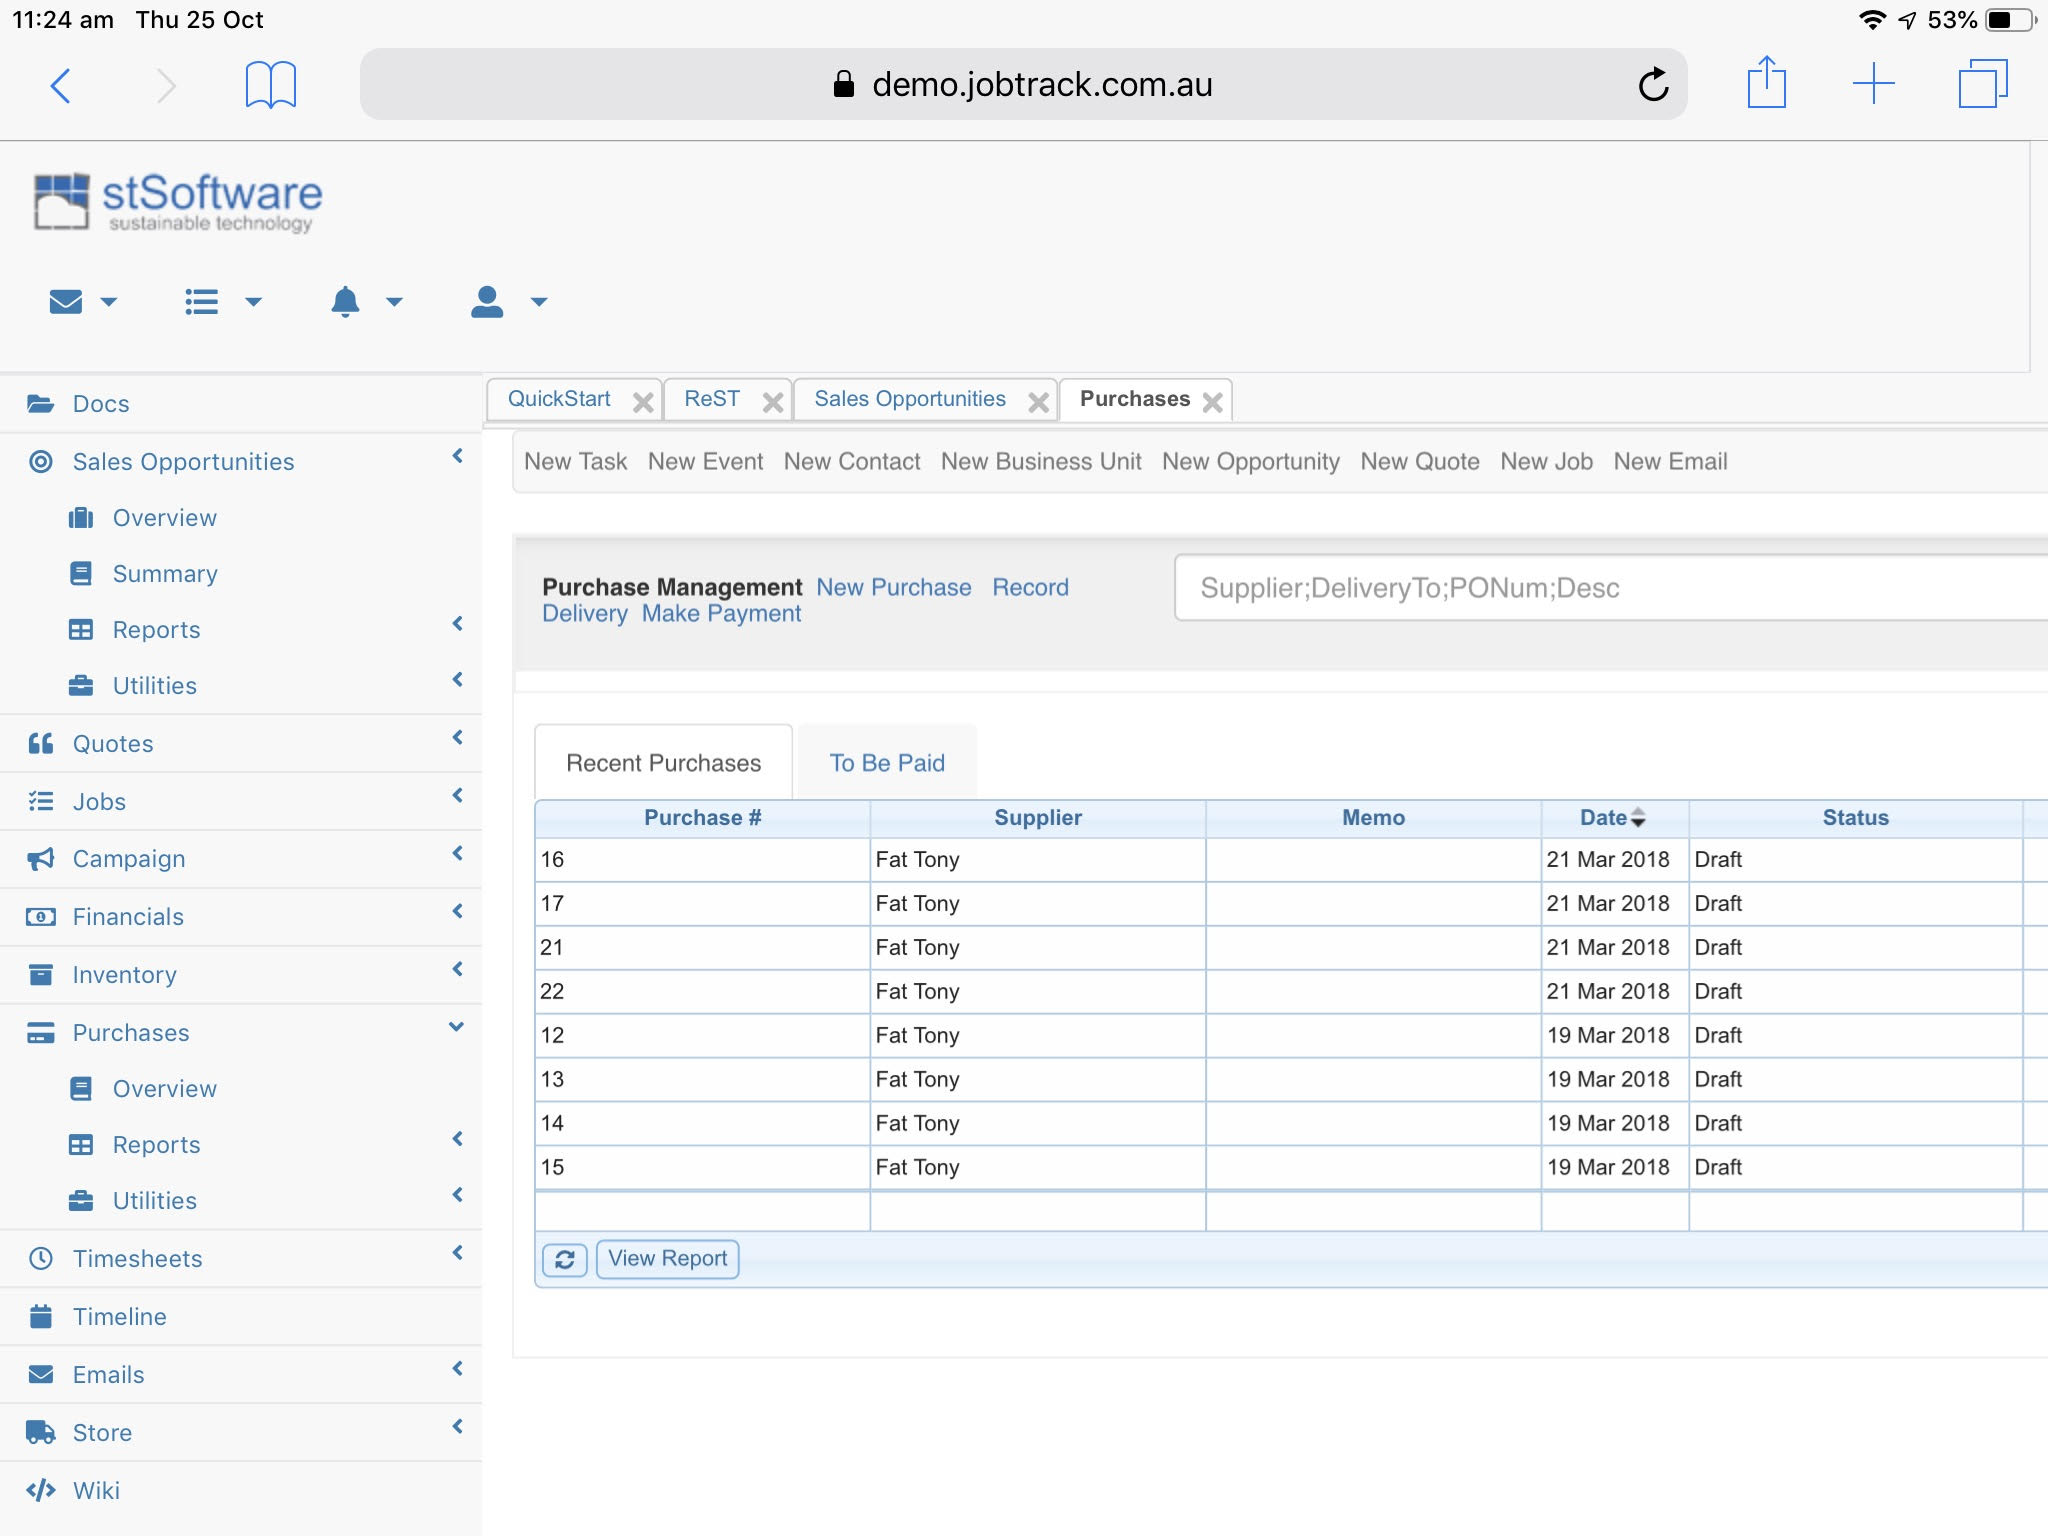Focus the Supplier;DeliveryTo;PONum;Desc search field

pos(1611,588)
